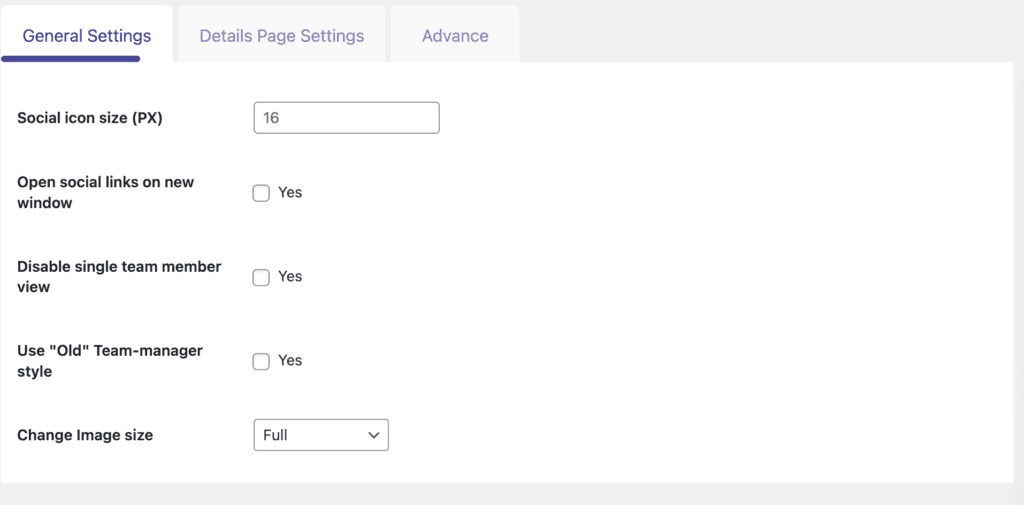Click the Social icon size input field

point(346,118)
